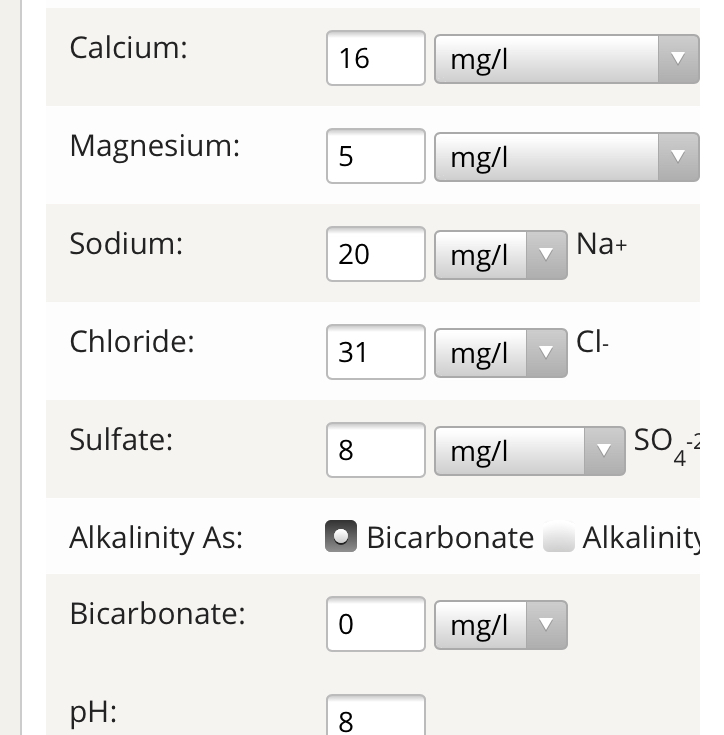Expand the Sulfate unit dropdown
Image resolution: width=724 pixels, height=735 pixels.
click(x=529, y=450)
